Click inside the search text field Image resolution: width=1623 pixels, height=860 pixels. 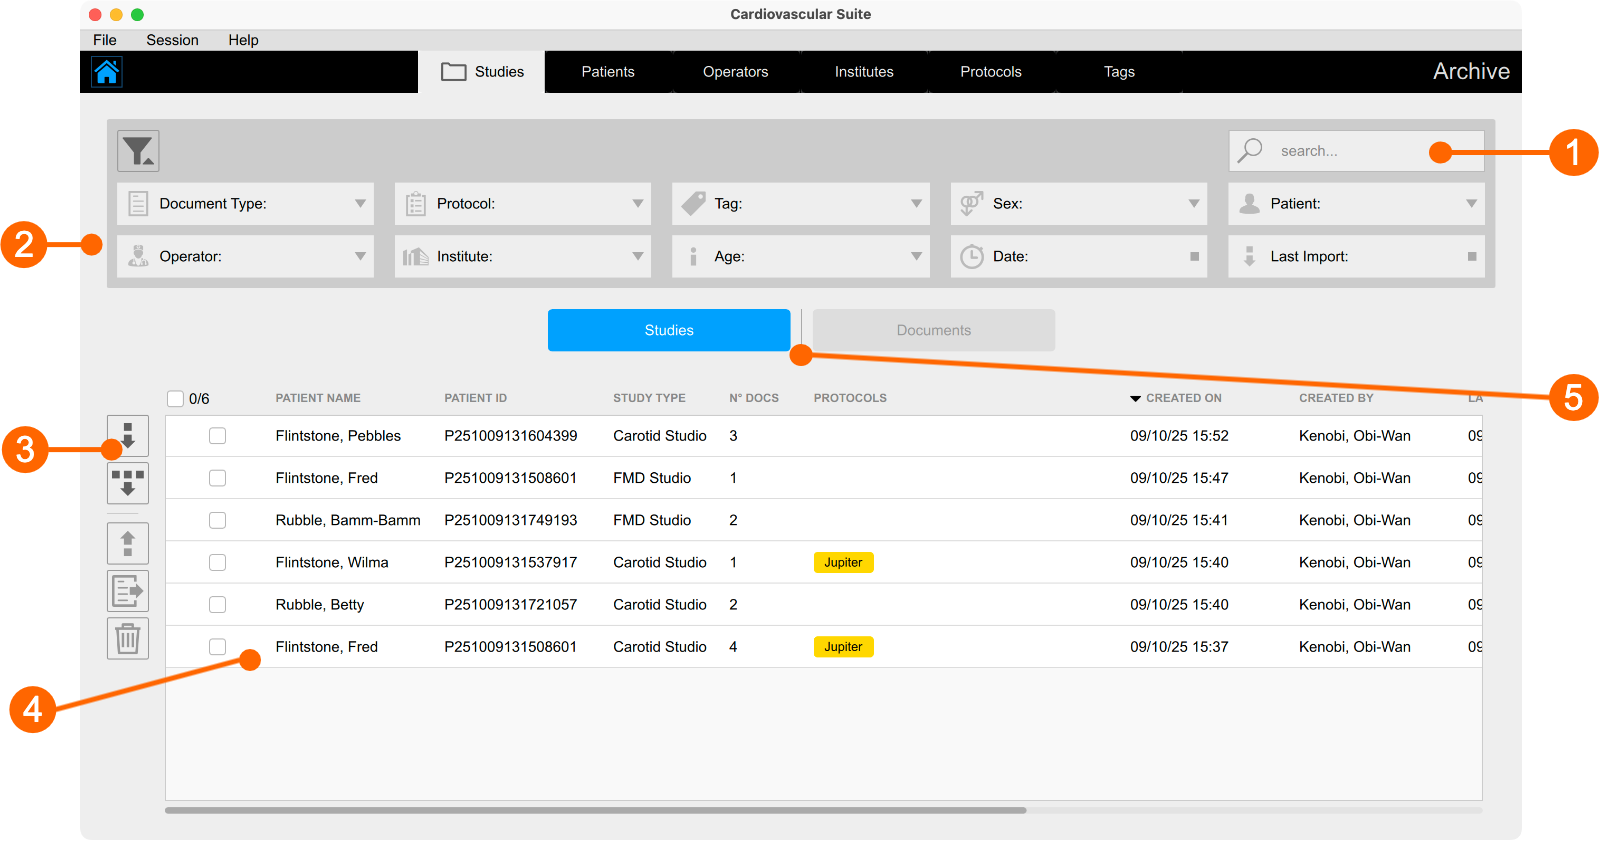coord(1350,151)
